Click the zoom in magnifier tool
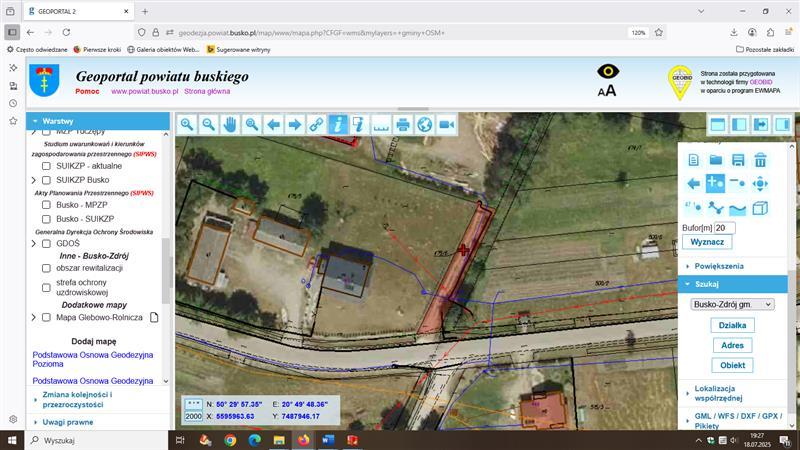 pyautogui.click(x=187, y=124)
